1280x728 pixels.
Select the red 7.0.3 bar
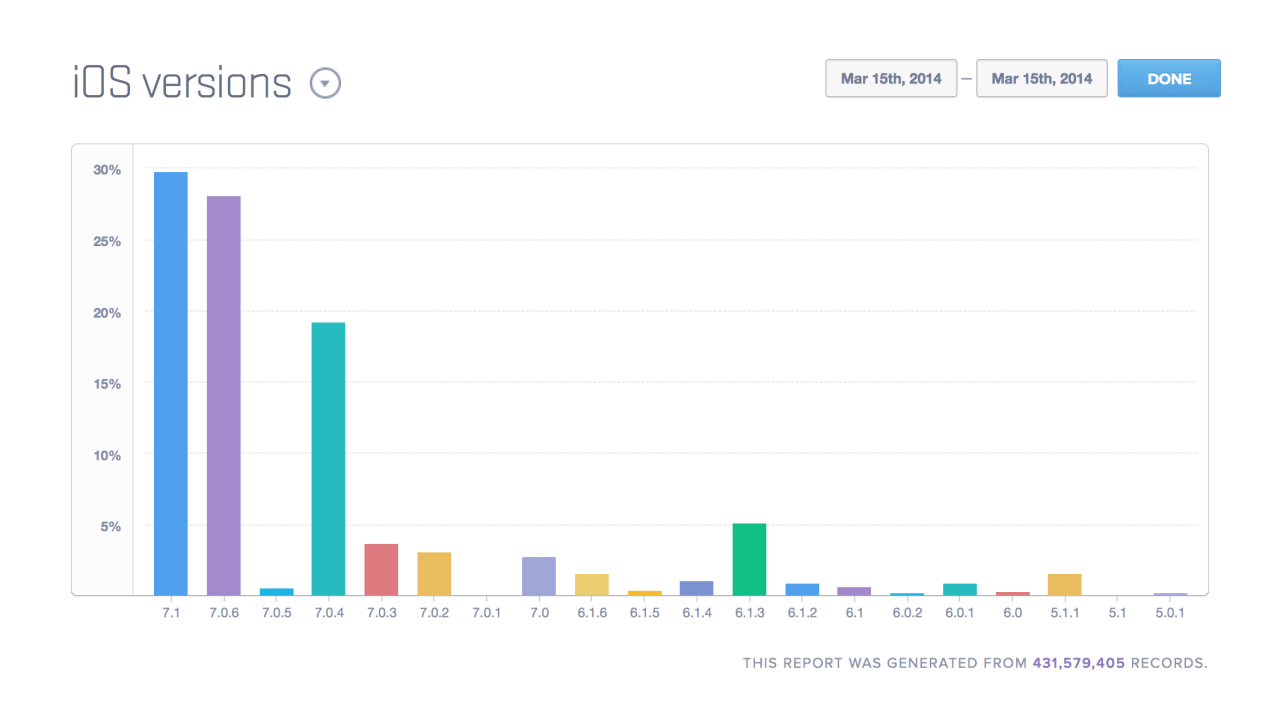pos(381,570)
